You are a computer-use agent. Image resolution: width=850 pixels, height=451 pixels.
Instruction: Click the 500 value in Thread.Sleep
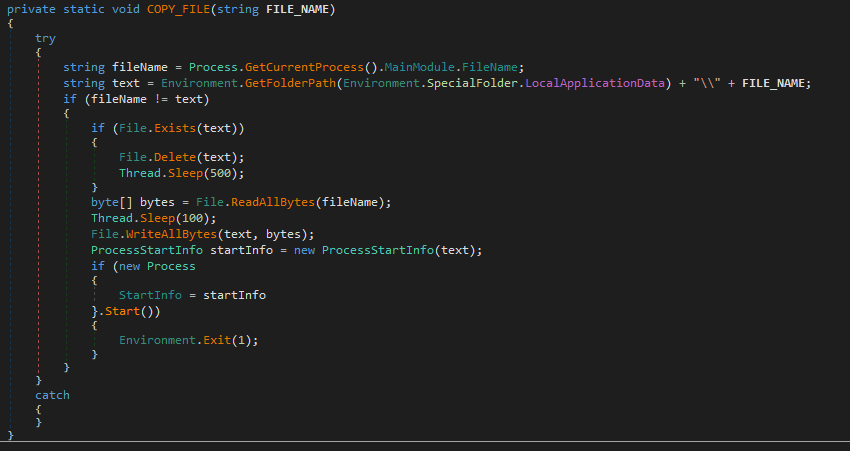coord(221,173)
